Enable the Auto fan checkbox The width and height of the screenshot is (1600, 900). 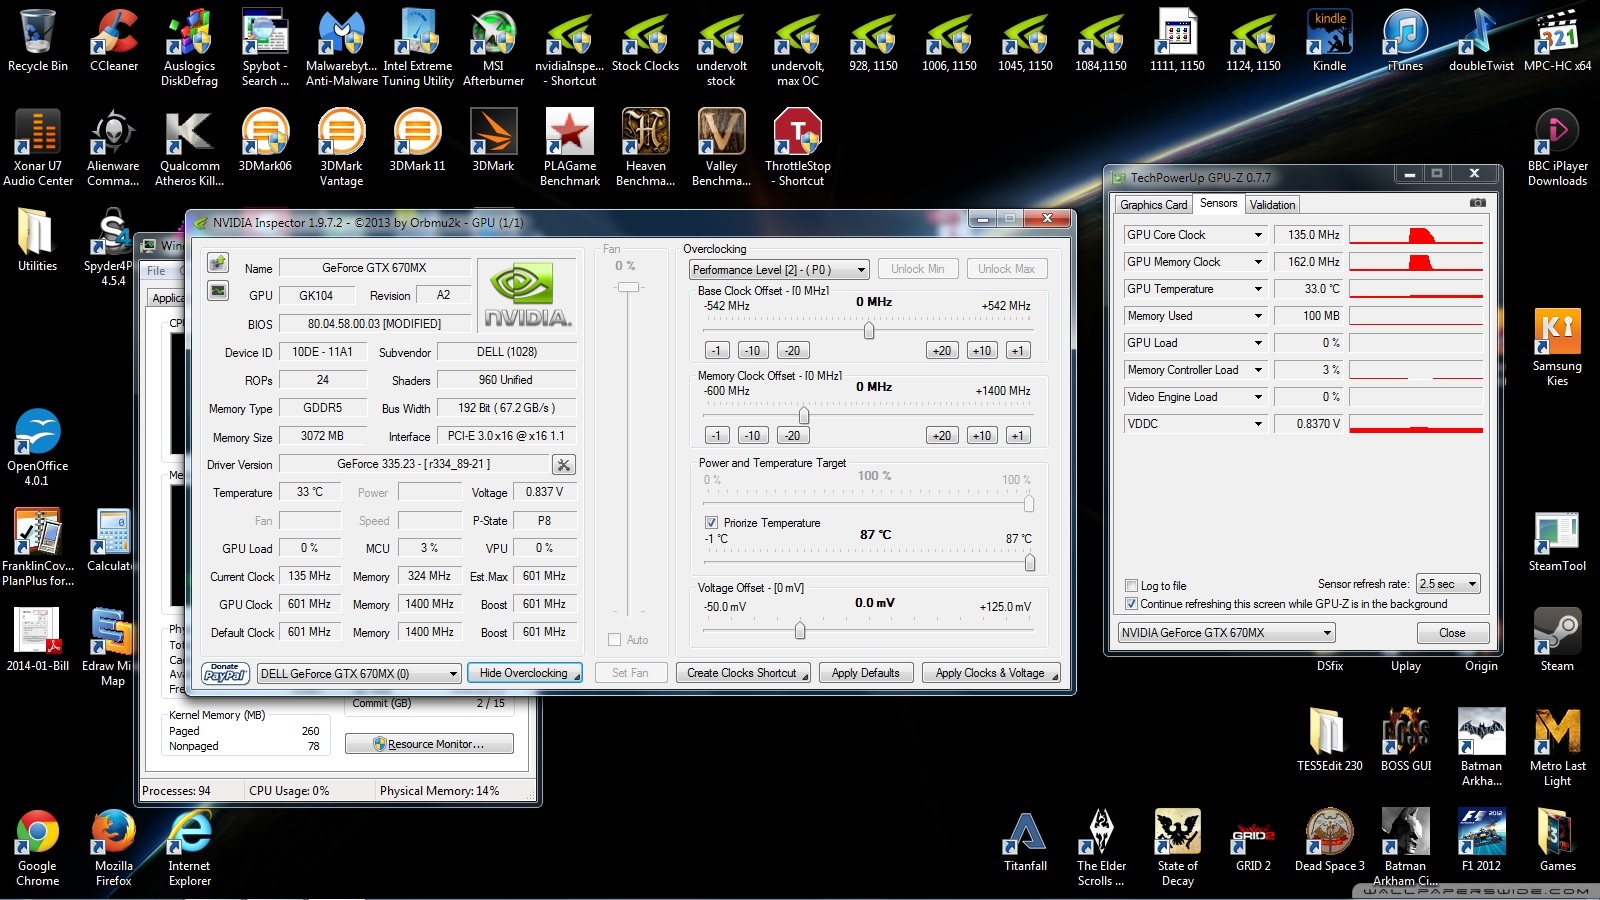tap(614, 640)
